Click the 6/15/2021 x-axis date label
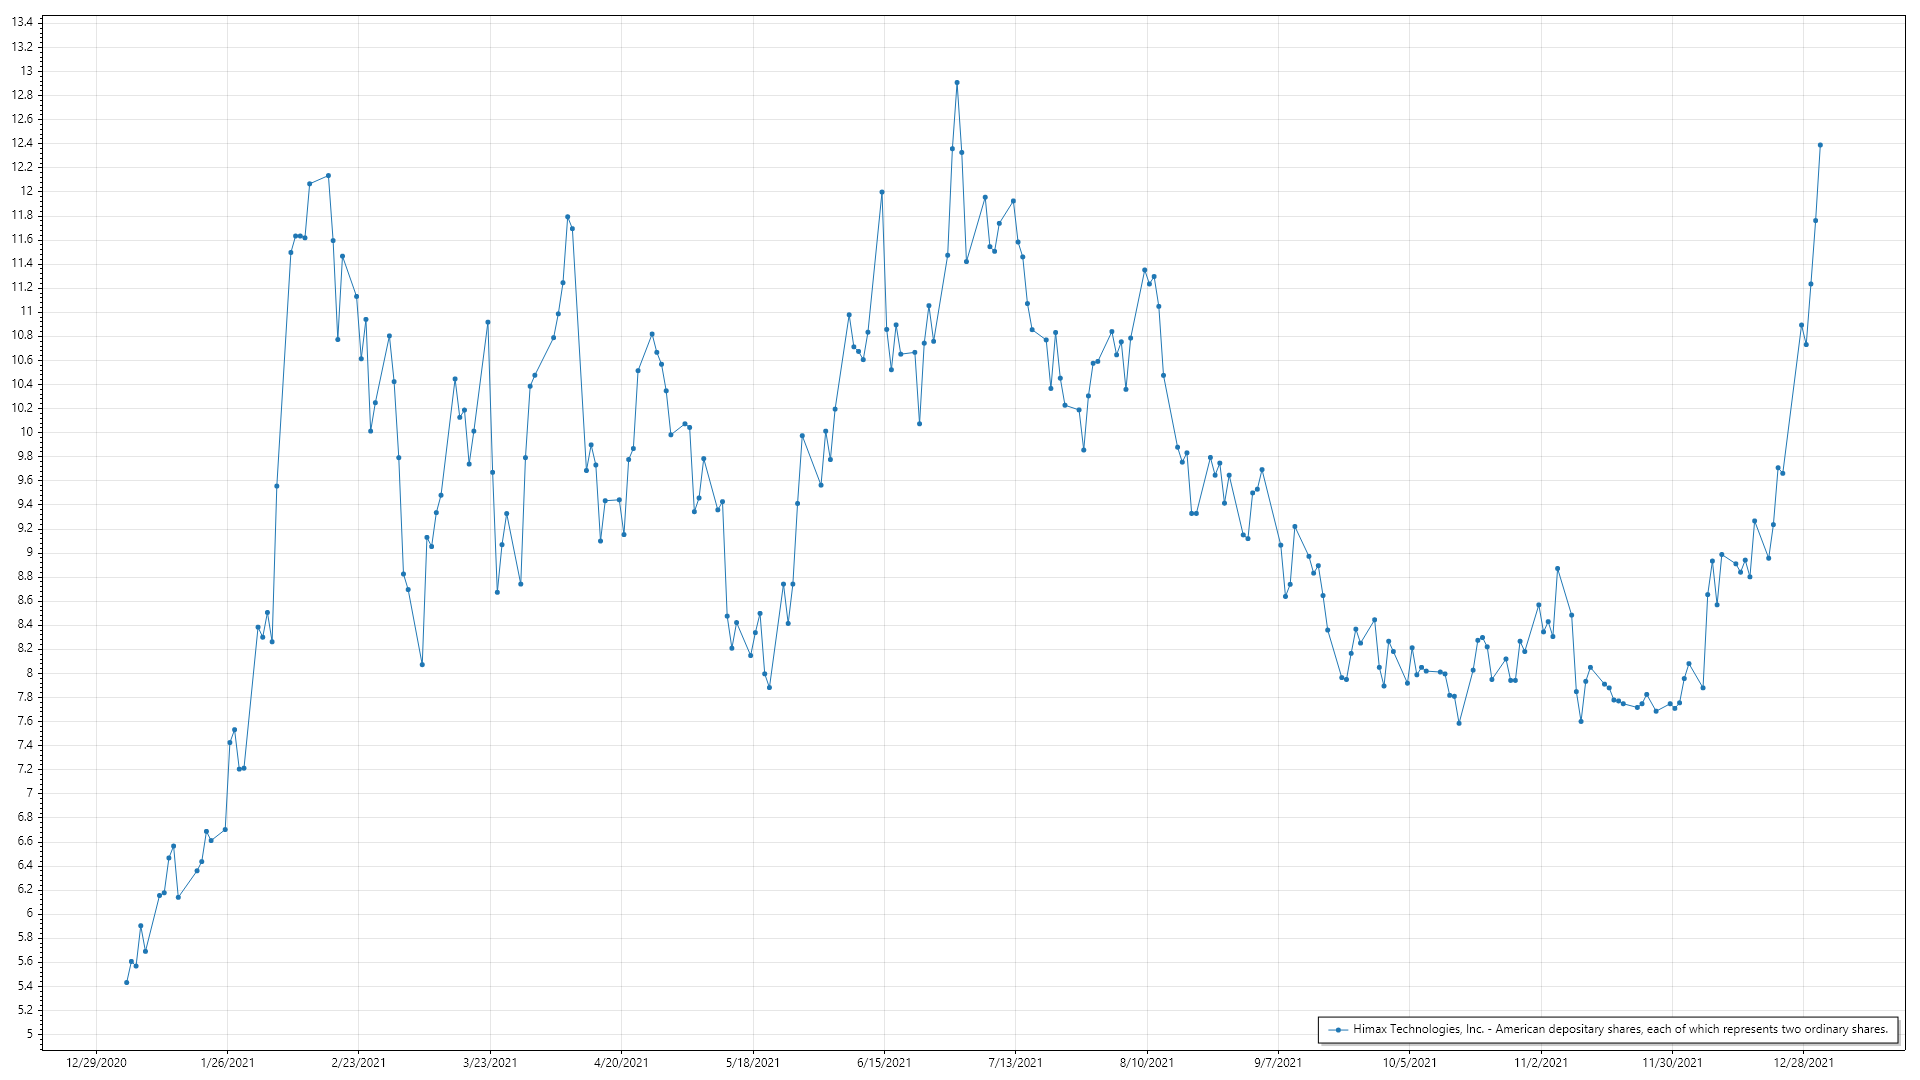The height and width of the screenshot is (1080, 1920). pyautogui.click(x=884, y=1062)
